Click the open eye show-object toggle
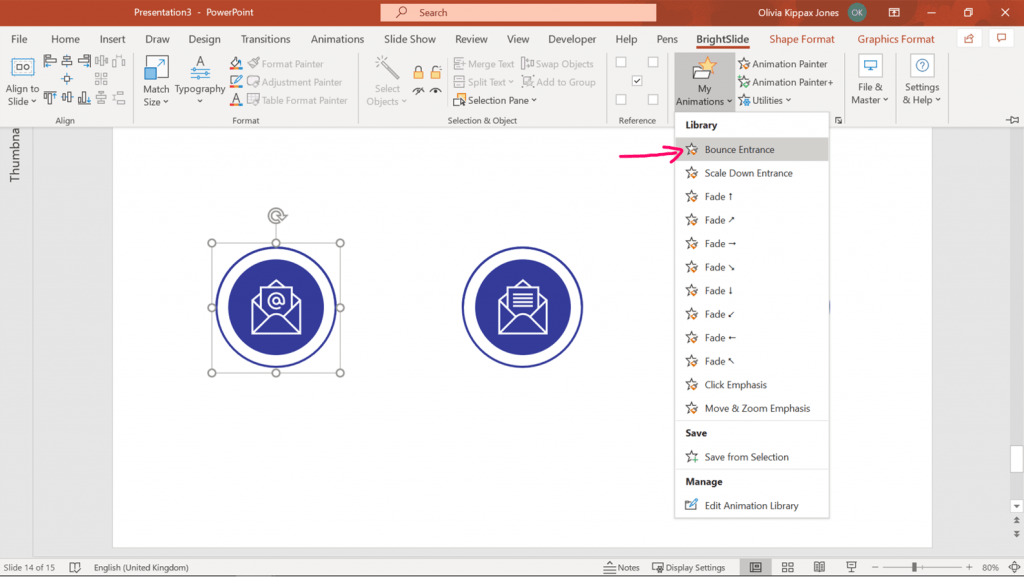The width and height of the screenshot is (1024, 577). coord(436,91)
